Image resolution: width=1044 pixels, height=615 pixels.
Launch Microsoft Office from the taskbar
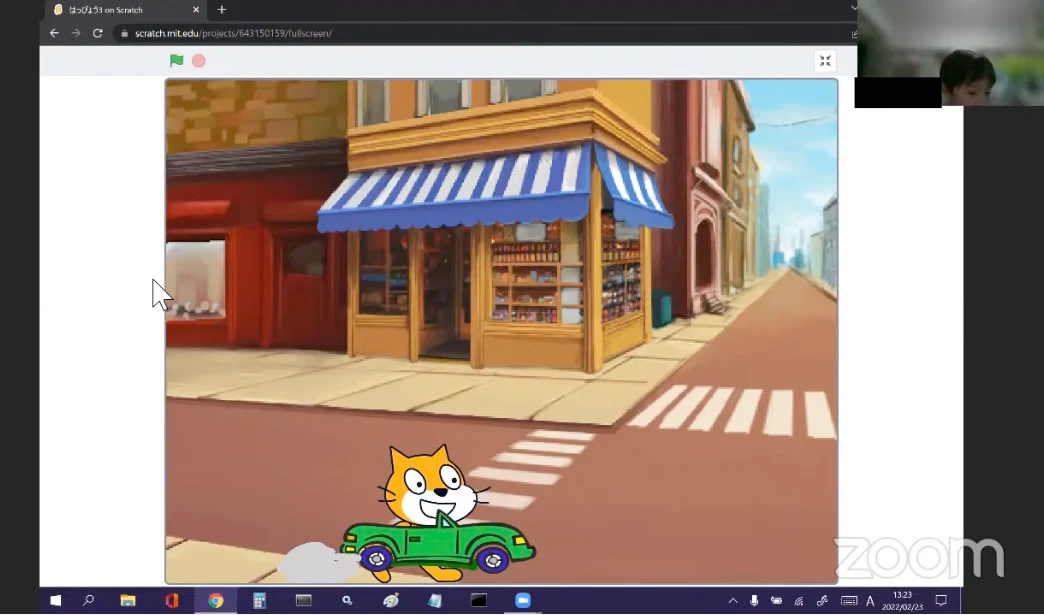(172, 600)
